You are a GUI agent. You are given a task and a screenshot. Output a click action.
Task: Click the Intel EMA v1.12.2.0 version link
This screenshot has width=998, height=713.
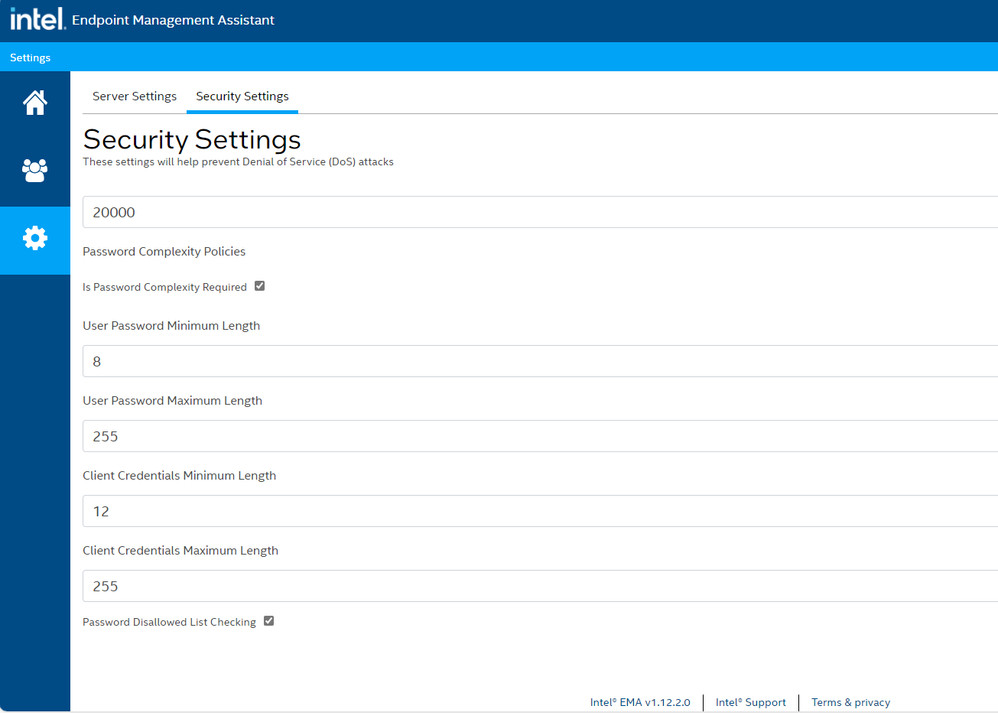[640, 702]
